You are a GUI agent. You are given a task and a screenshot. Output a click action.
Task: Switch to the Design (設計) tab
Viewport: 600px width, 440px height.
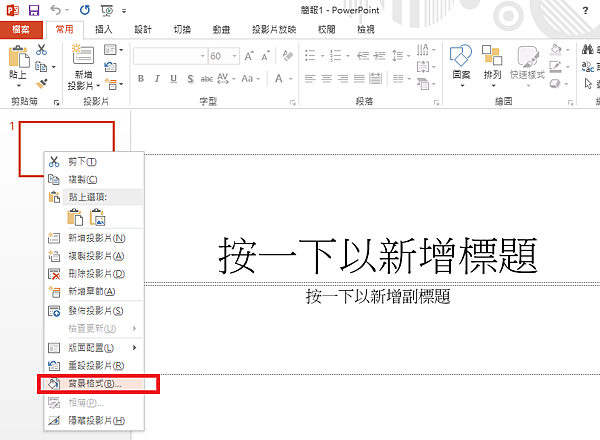click(143, 29)
